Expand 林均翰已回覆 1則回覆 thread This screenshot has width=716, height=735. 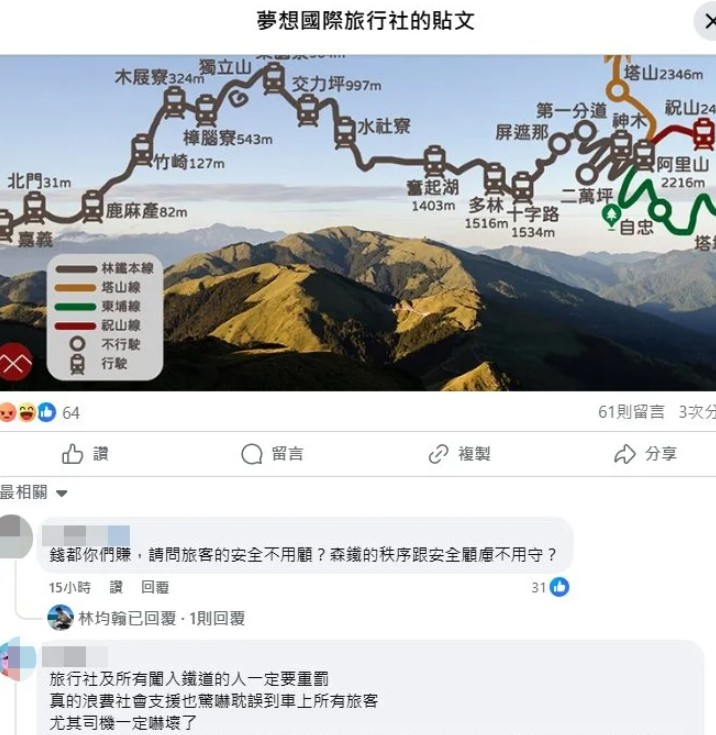(x=161, y=618)
